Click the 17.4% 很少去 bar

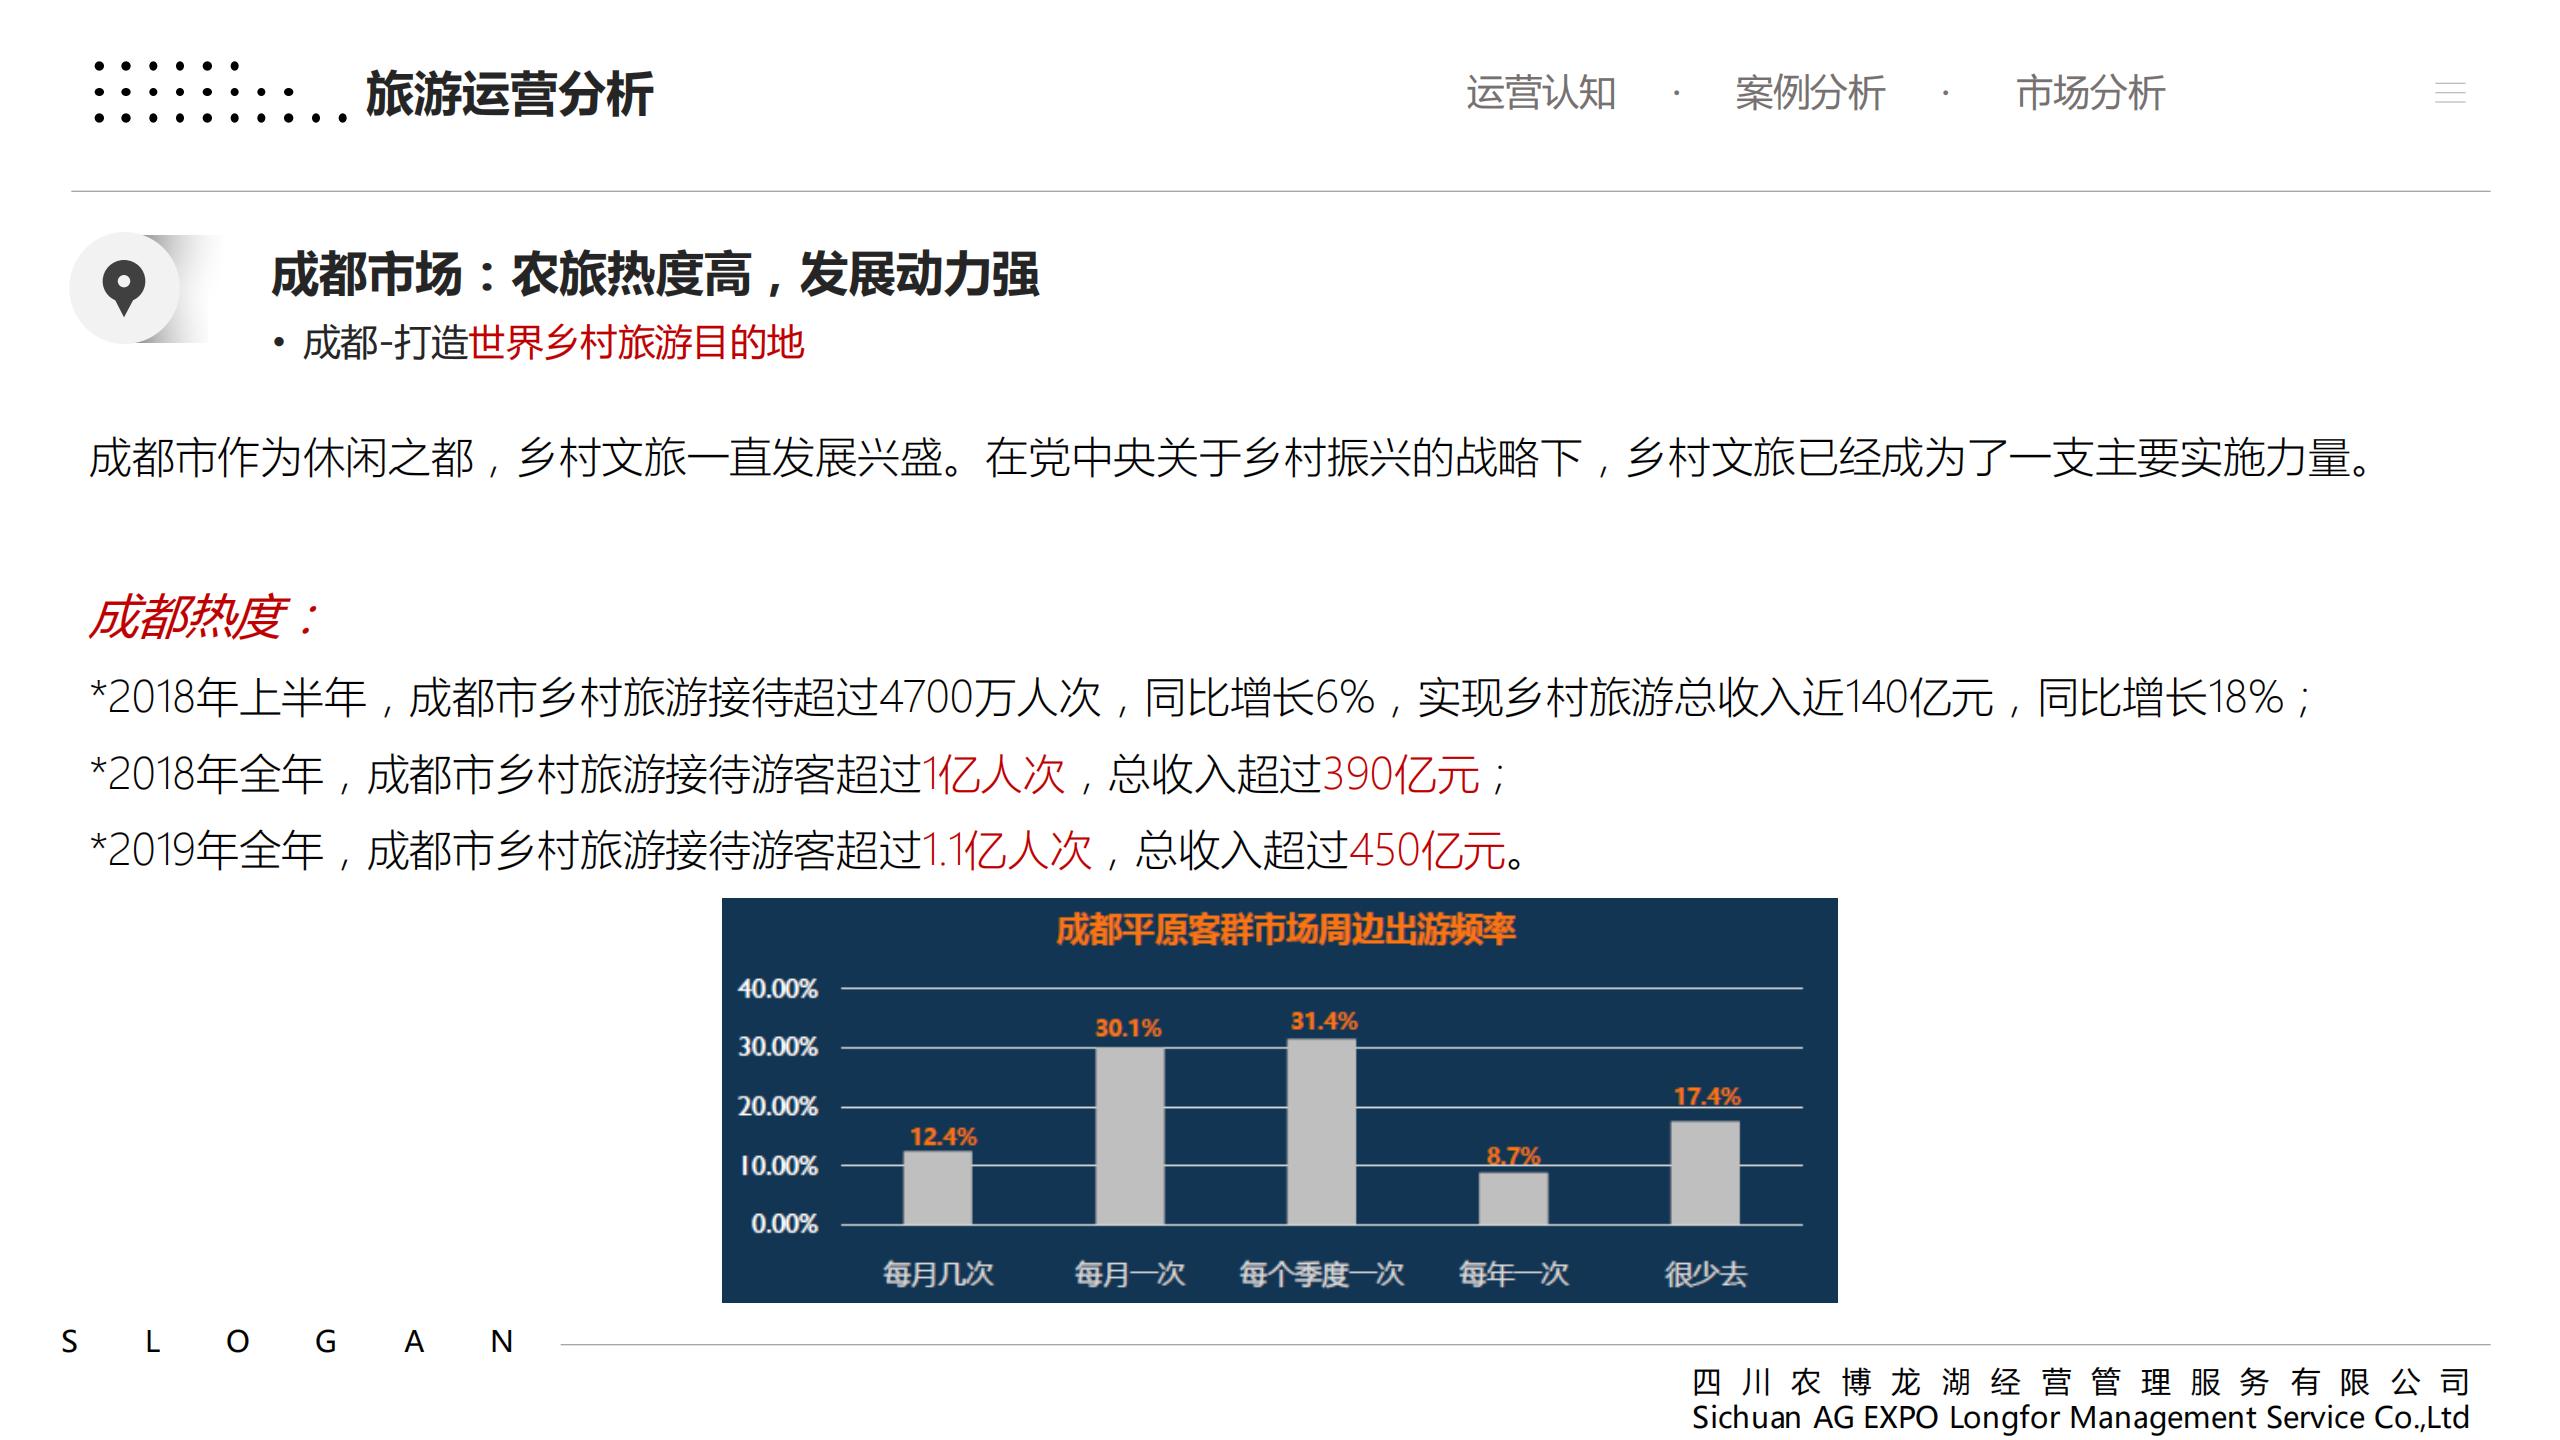coord(1705,1172)
